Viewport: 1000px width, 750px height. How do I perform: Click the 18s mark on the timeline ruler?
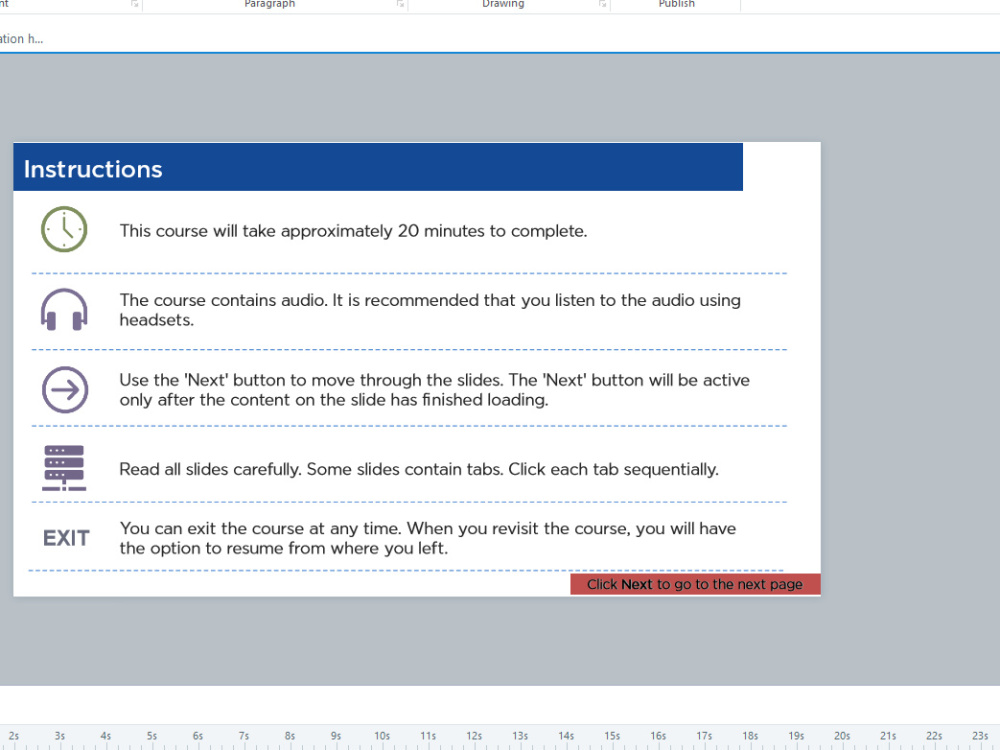[750, 736]
